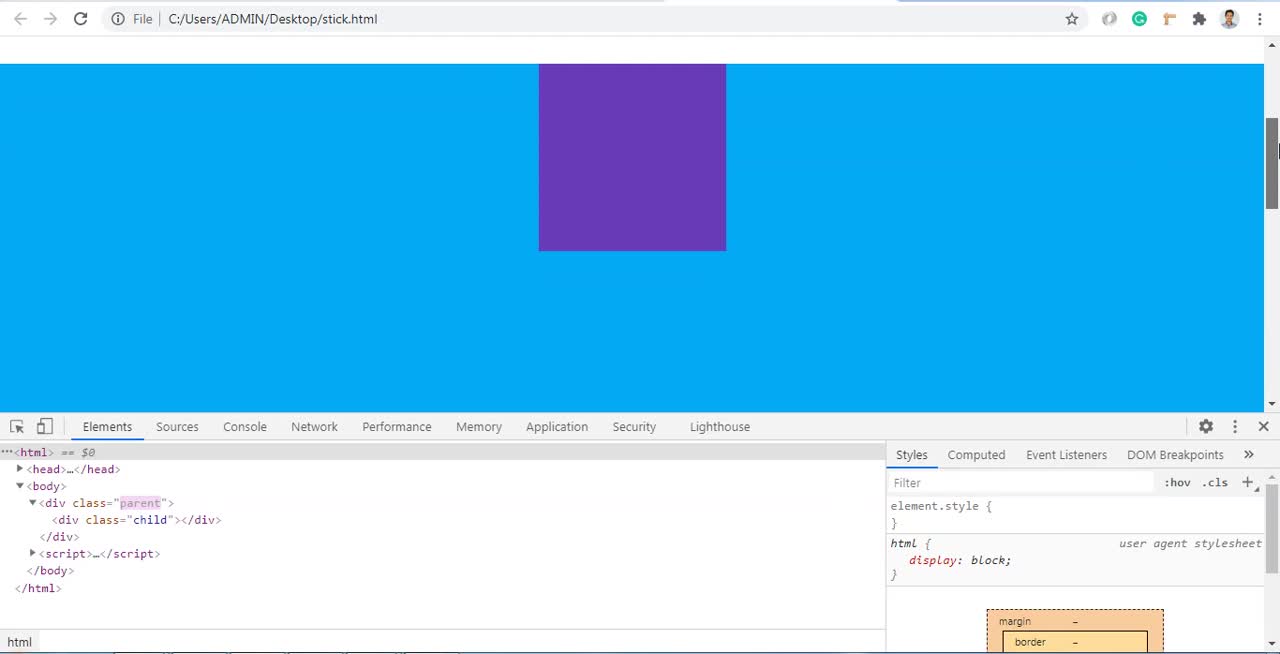Open the Security tab
1280x654 pixels.
[x=634, y=427]
